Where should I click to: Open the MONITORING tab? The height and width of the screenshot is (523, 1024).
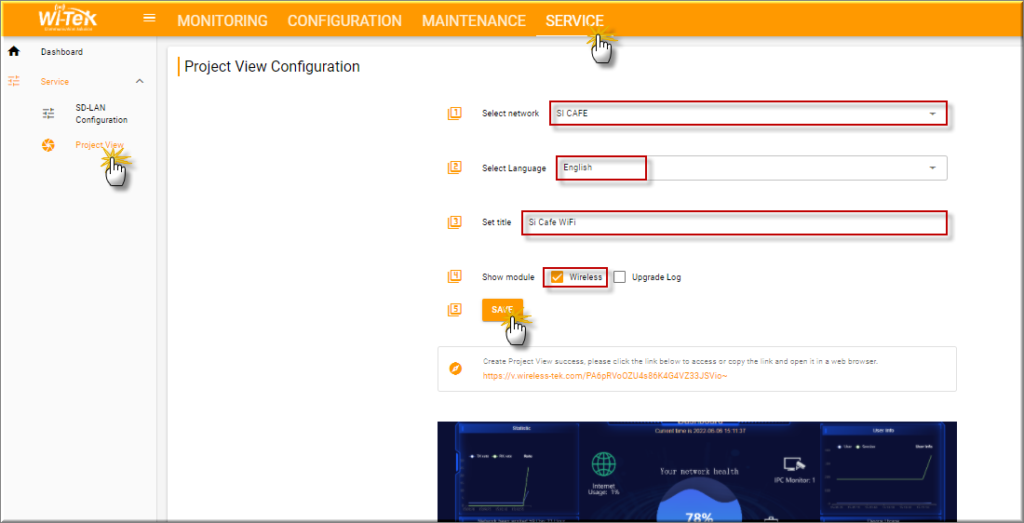(222, 20)
